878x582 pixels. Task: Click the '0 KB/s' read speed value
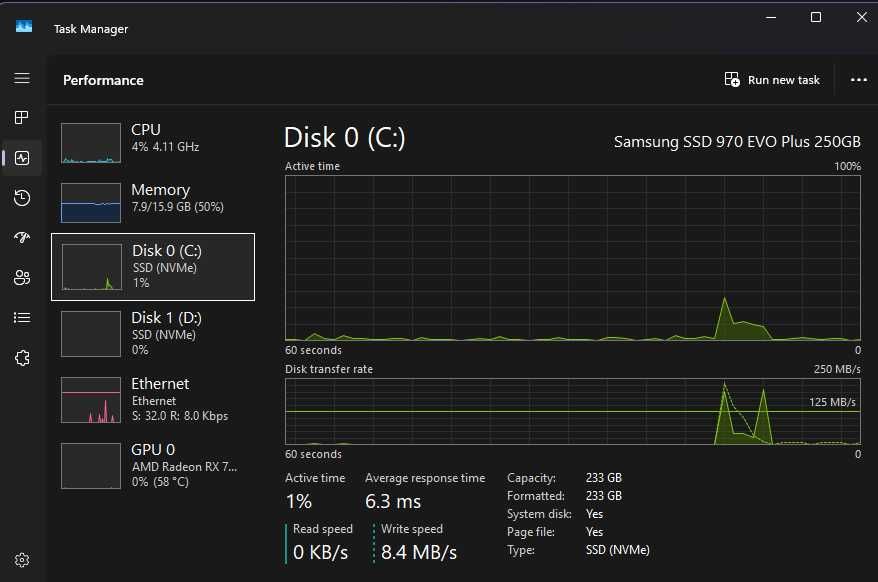(x=320, y=552)
